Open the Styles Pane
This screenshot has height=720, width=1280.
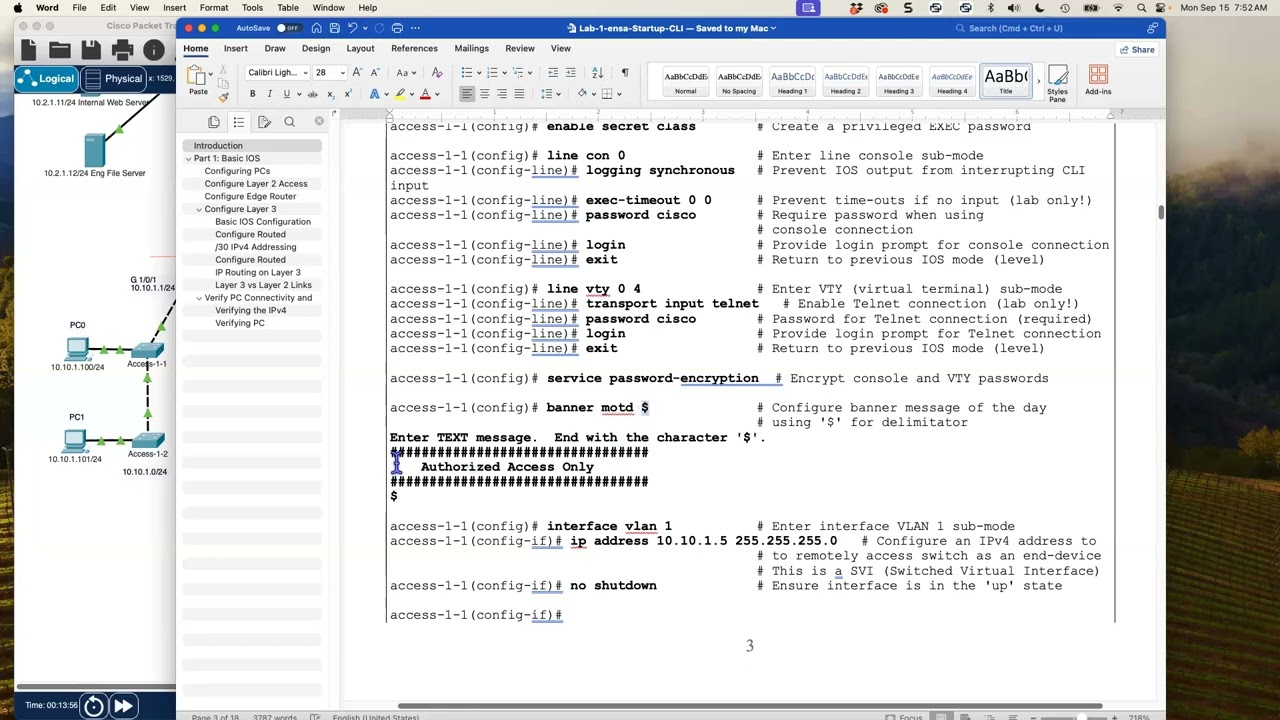(1057, 84)
